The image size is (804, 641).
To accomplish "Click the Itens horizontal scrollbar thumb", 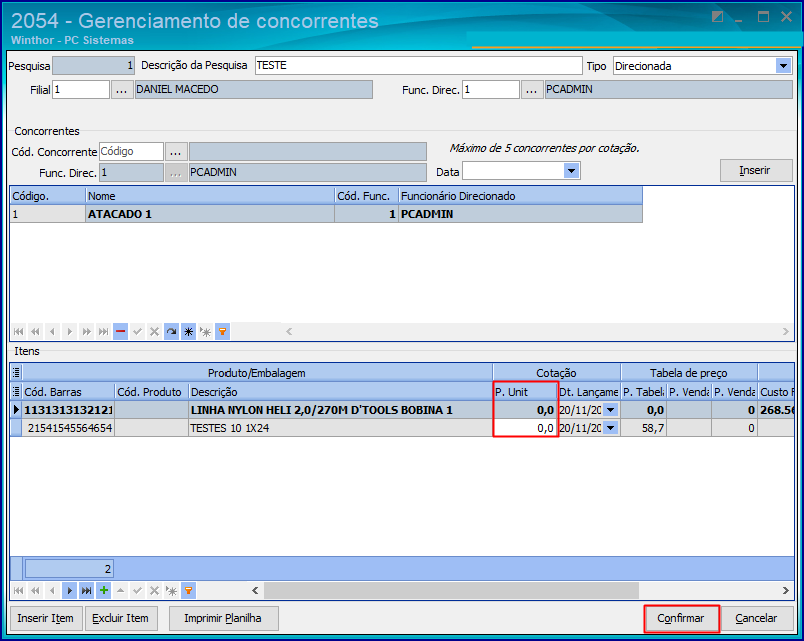I will [x=451, y=591].
